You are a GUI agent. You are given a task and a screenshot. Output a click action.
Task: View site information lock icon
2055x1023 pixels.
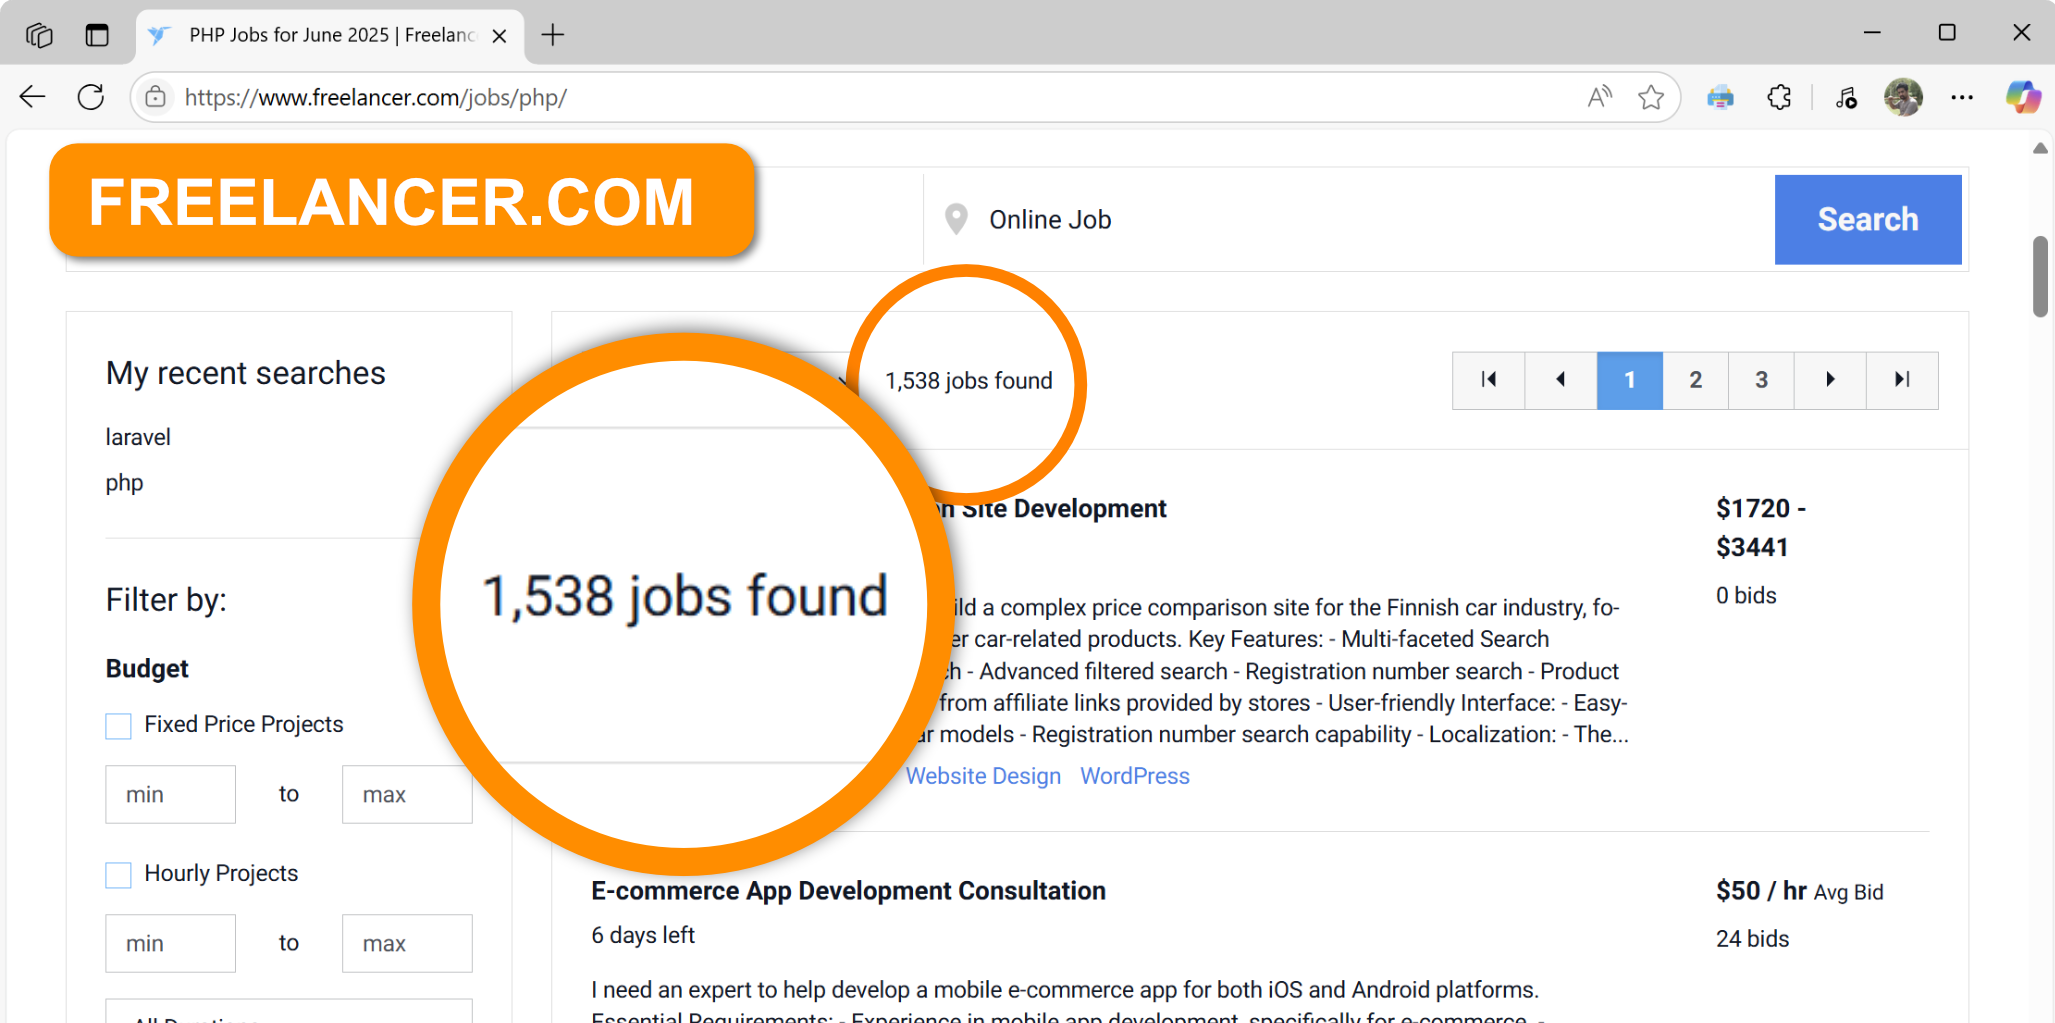155,97
